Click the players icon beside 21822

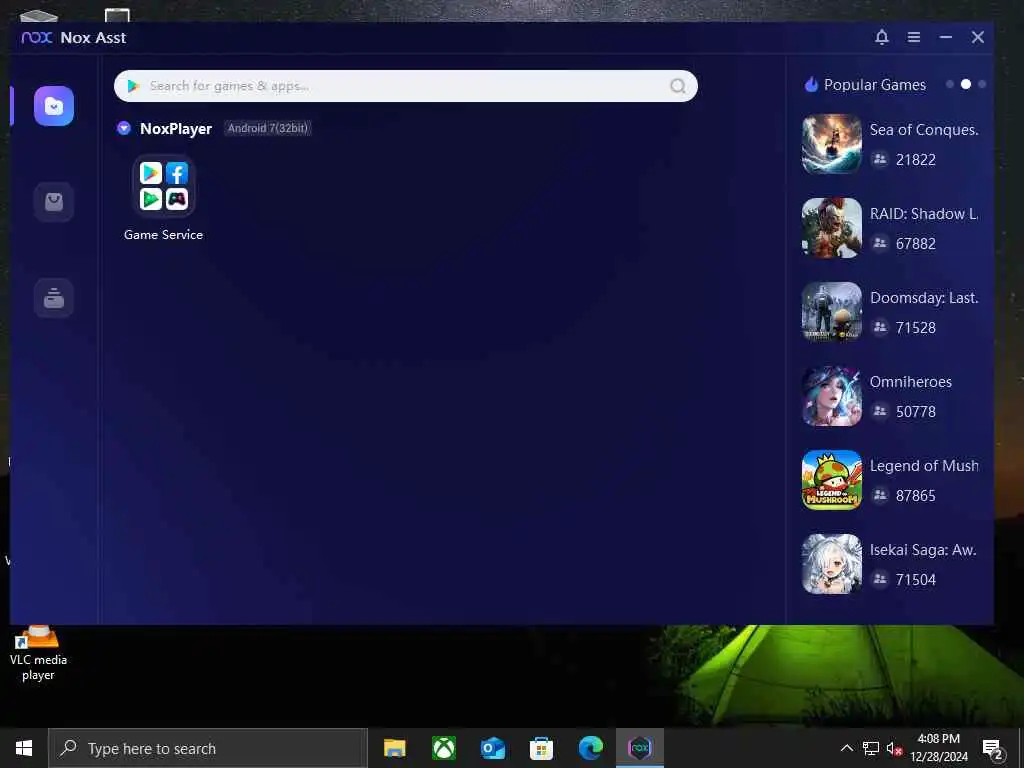click(880, 159)
